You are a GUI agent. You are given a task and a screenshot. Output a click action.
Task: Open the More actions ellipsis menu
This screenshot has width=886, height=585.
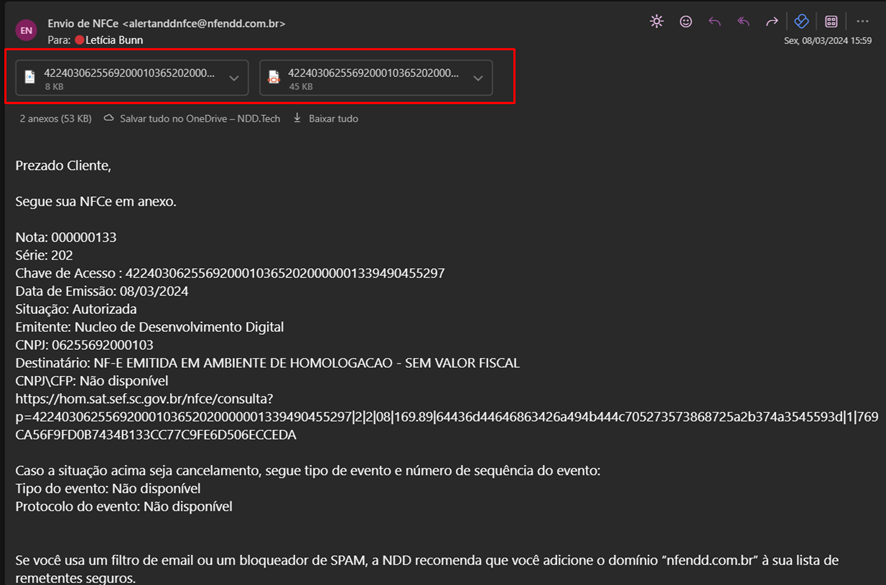coord(862,21)
